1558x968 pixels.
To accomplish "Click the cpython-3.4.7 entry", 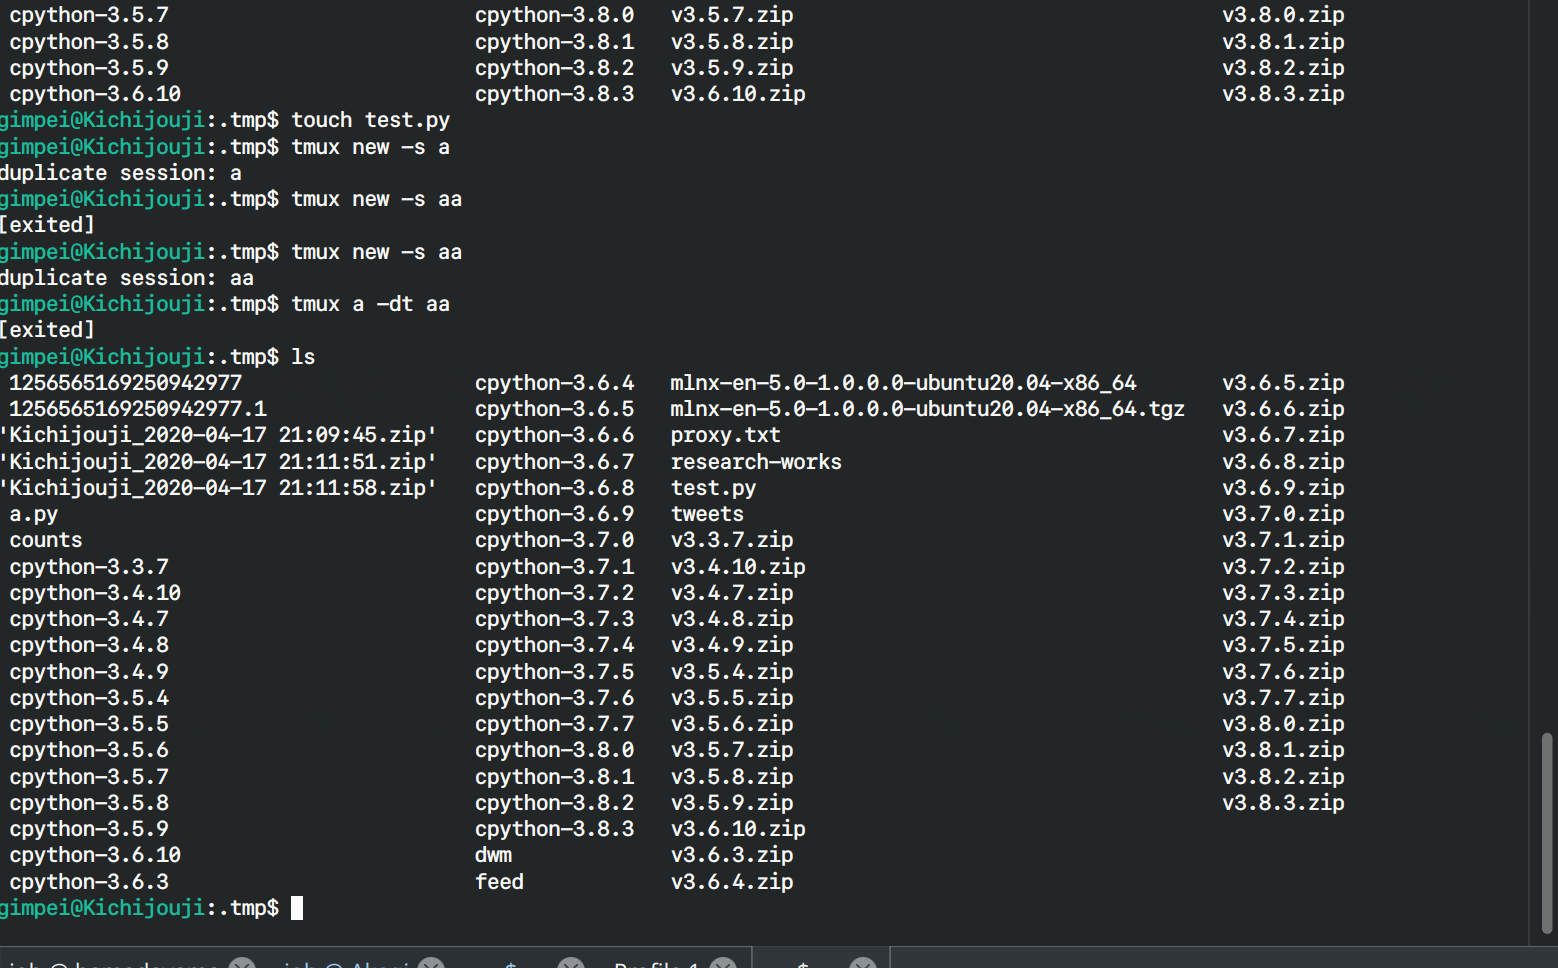I will tap(89, 619).
